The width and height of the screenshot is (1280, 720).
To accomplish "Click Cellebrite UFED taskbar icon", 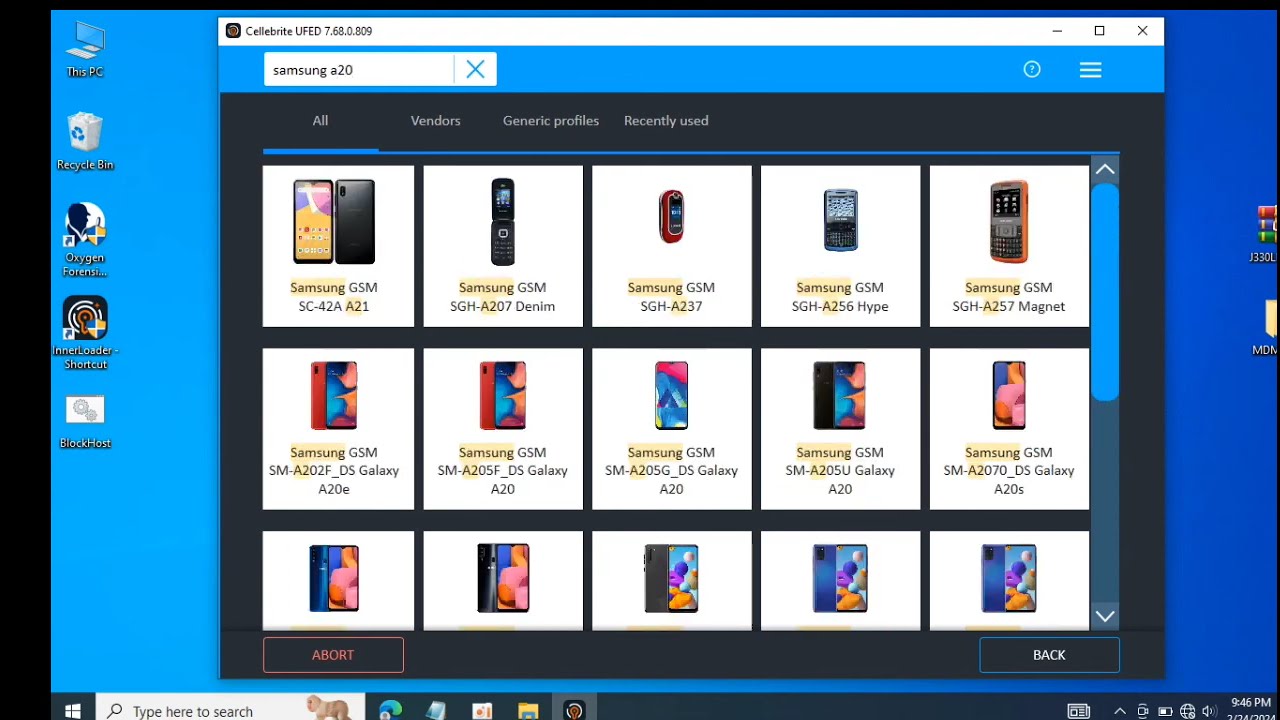I will click(574, 710).
